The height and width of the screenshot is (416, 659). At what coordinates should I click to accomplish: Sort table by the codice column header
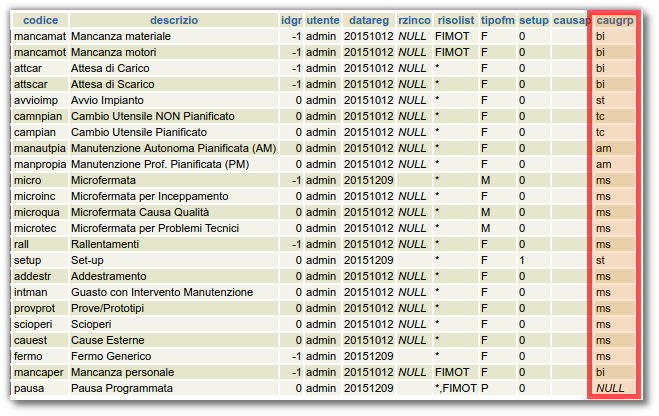coord(40,20)
